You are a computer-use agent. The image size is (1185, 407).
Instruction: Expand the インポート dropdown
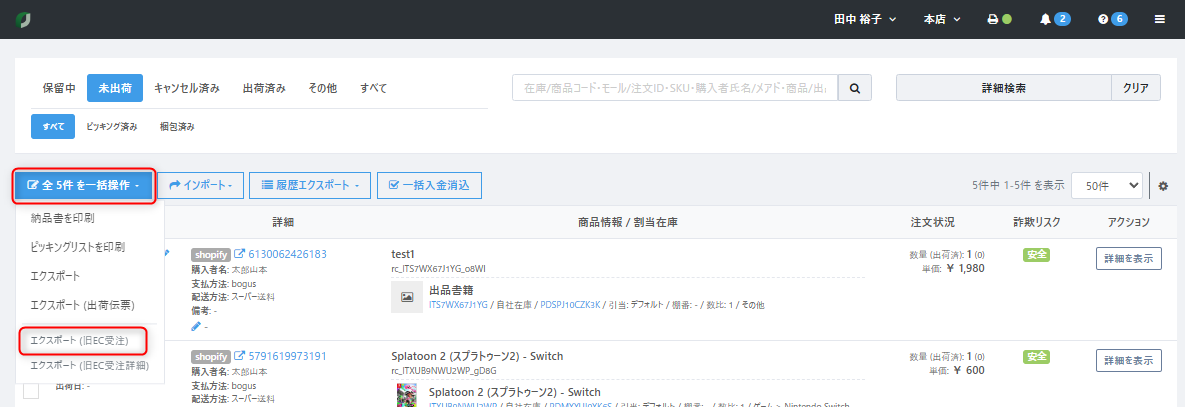point(200,185)
